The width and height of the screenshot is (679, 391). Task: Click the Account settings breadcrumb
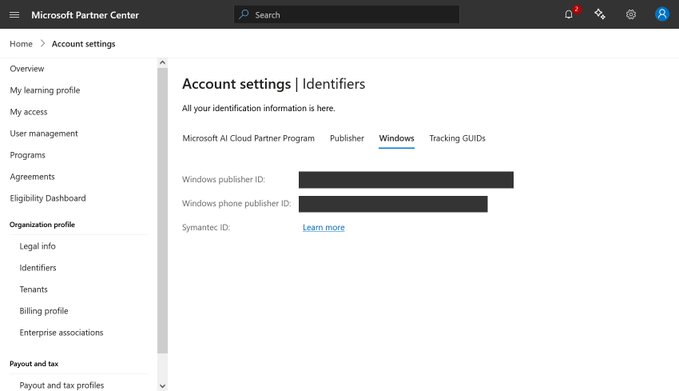pyautogui.click(x=84, y=44)
